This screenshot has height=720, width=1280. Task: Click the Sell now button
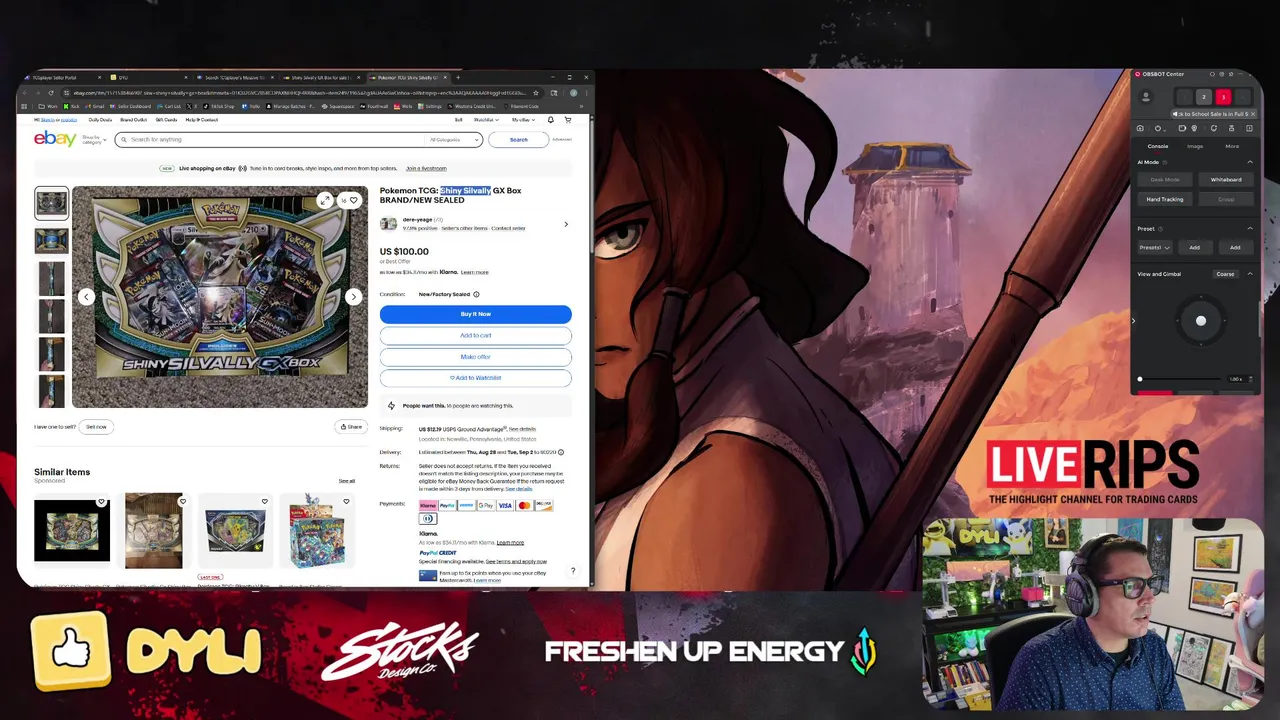coord(96,427)
